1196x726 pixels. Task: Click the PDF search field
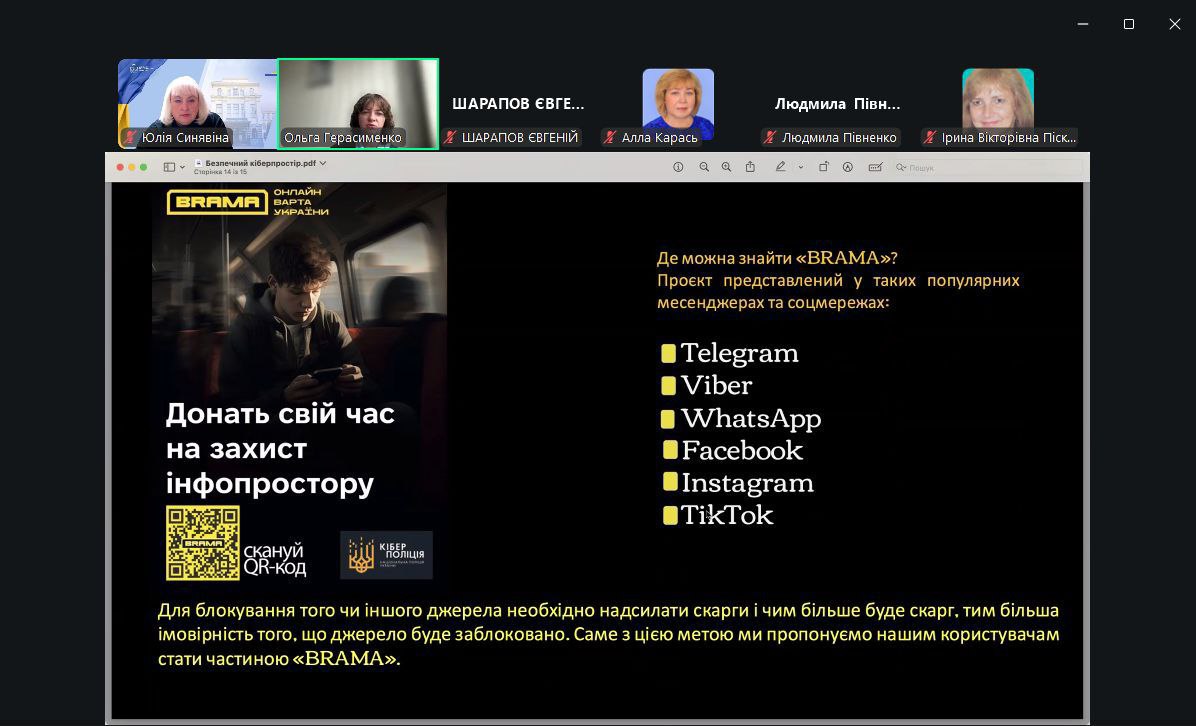point(930,167)
